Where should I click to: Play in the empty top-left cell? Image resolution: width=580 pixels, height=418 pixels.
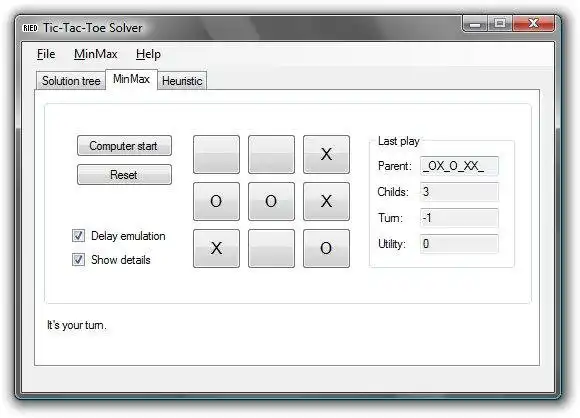tap(216, 154)
